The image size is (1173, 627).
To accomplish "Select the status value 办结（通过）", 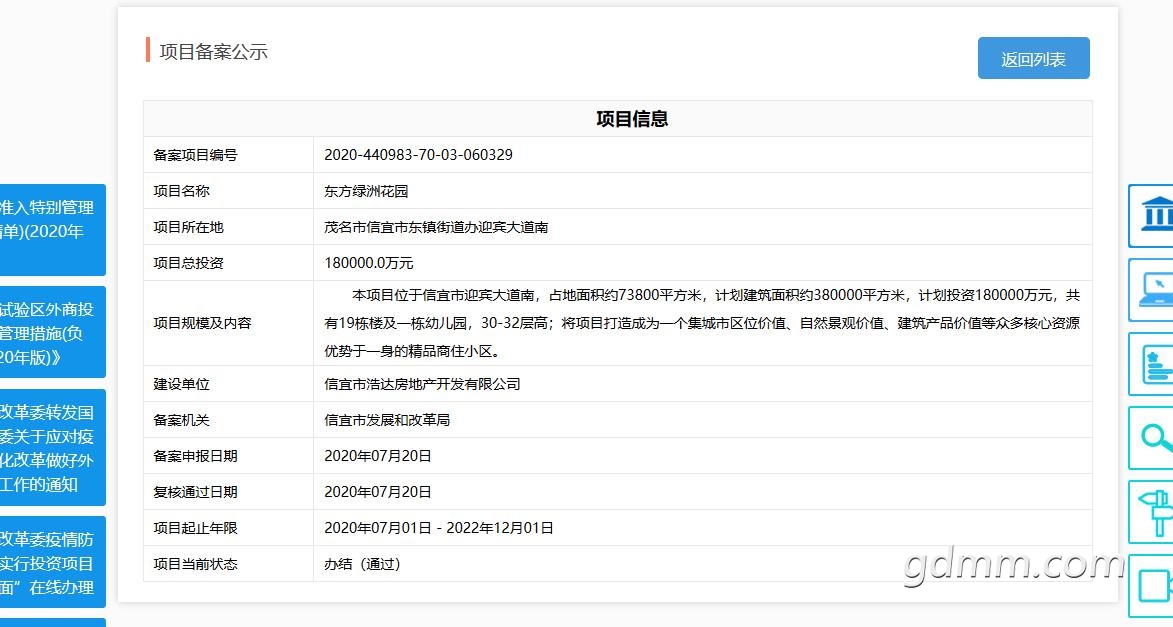I will pyautogui.click(x=363, y=564).
